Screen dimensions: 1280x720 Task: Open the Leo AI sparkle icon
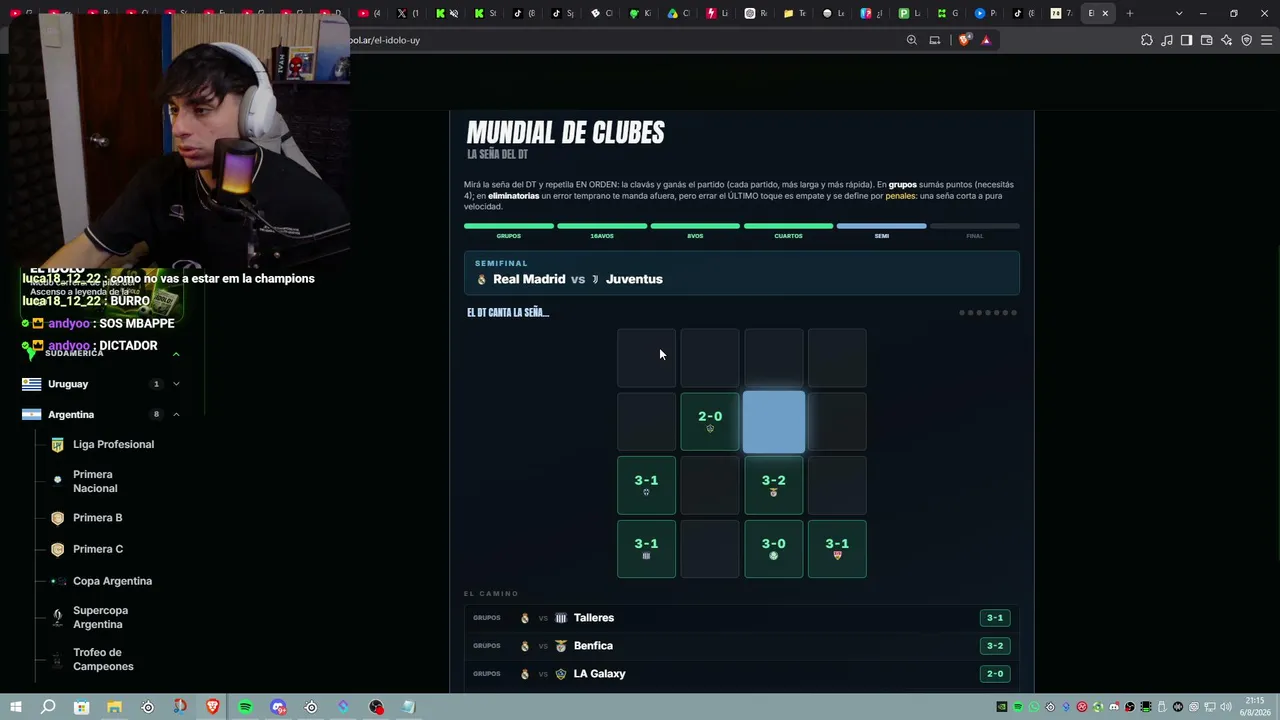tap(1227, 40)
